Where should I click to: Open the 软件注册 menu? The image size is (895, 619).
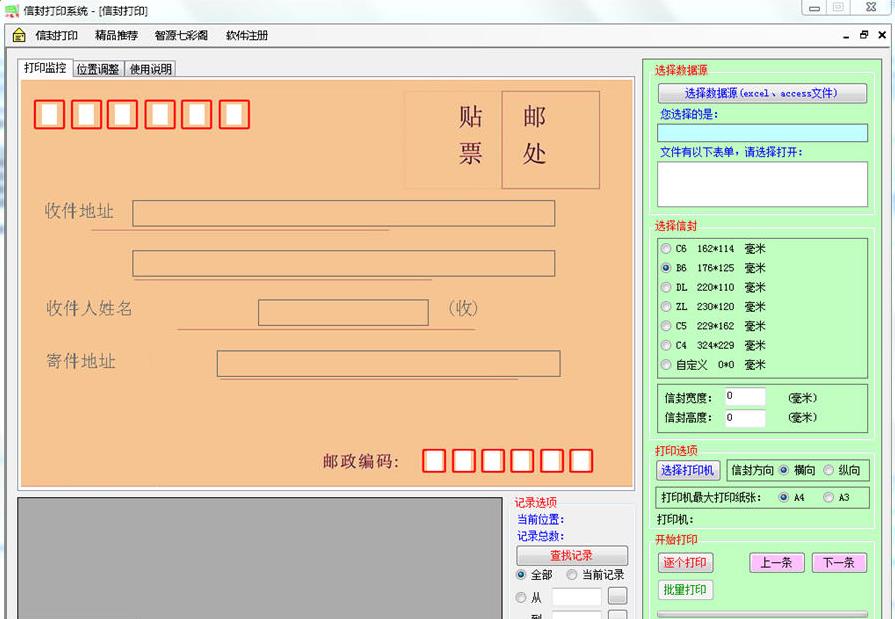point(246,35)
